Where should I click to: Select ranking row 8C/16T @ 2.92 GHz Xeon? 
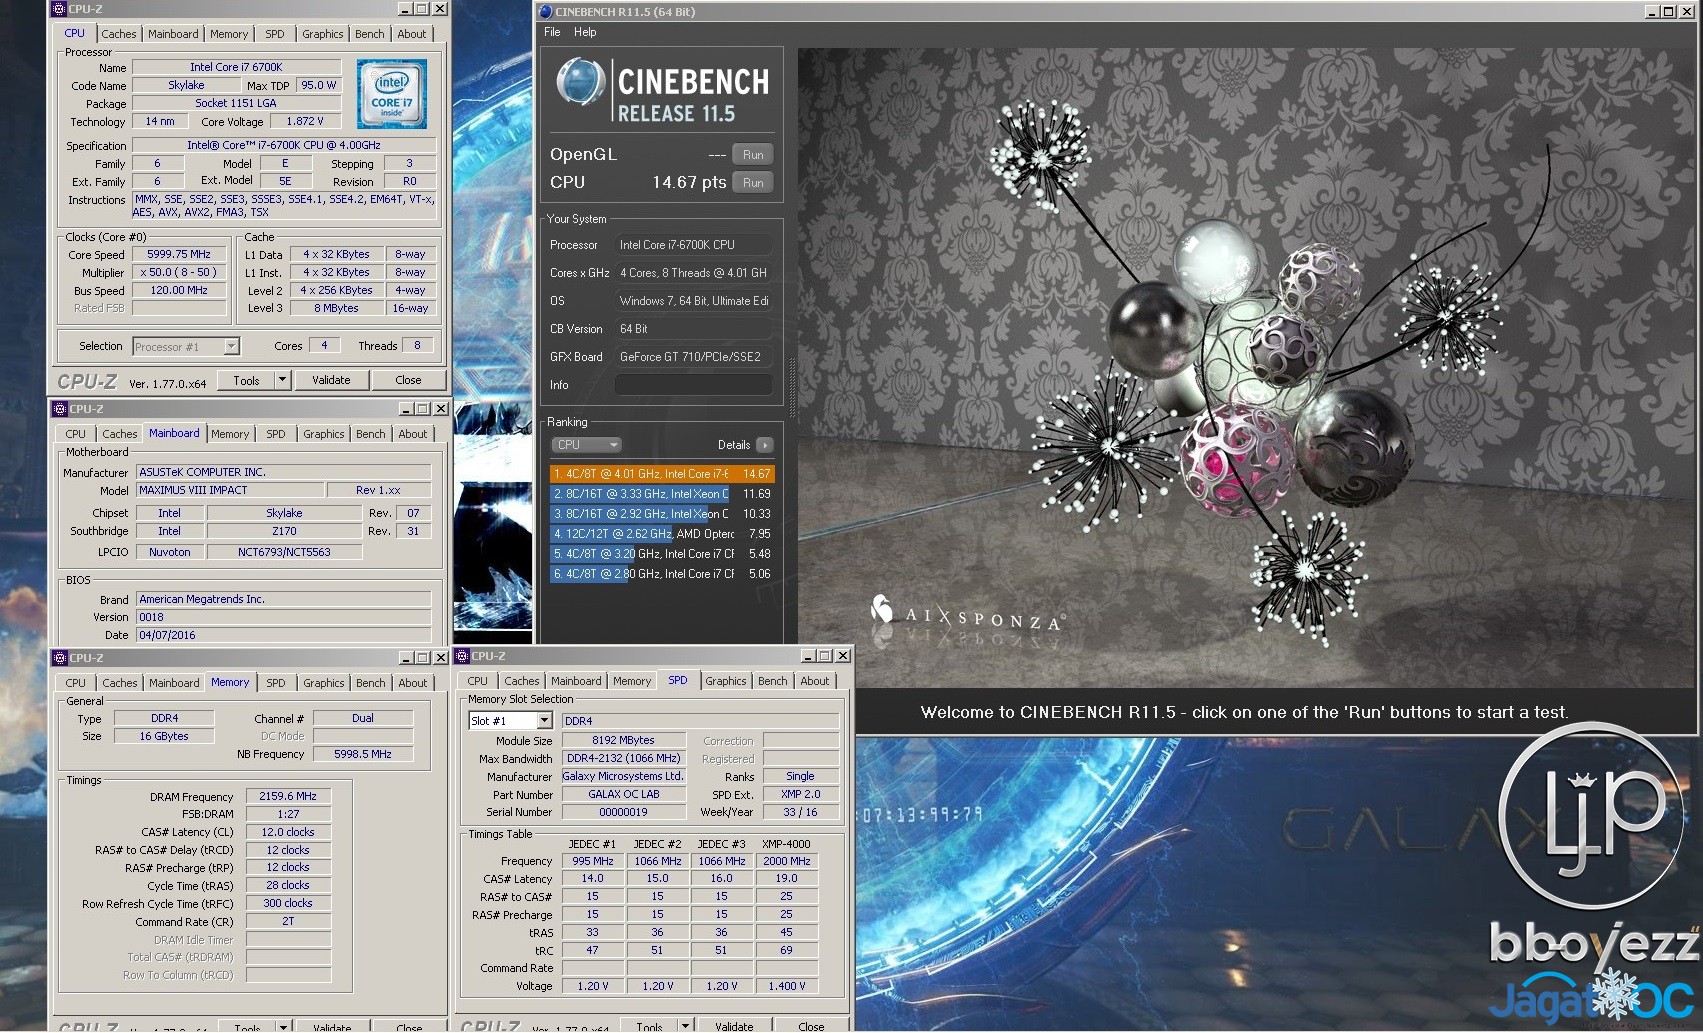click(661, 514)
